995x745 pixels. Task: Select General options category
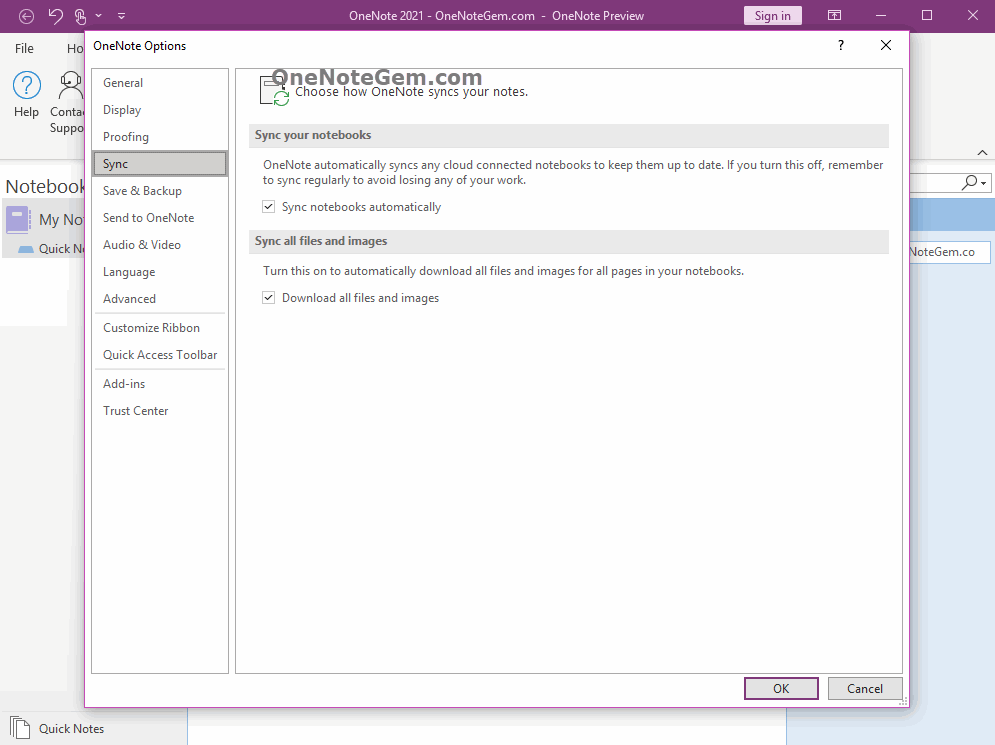160,82
